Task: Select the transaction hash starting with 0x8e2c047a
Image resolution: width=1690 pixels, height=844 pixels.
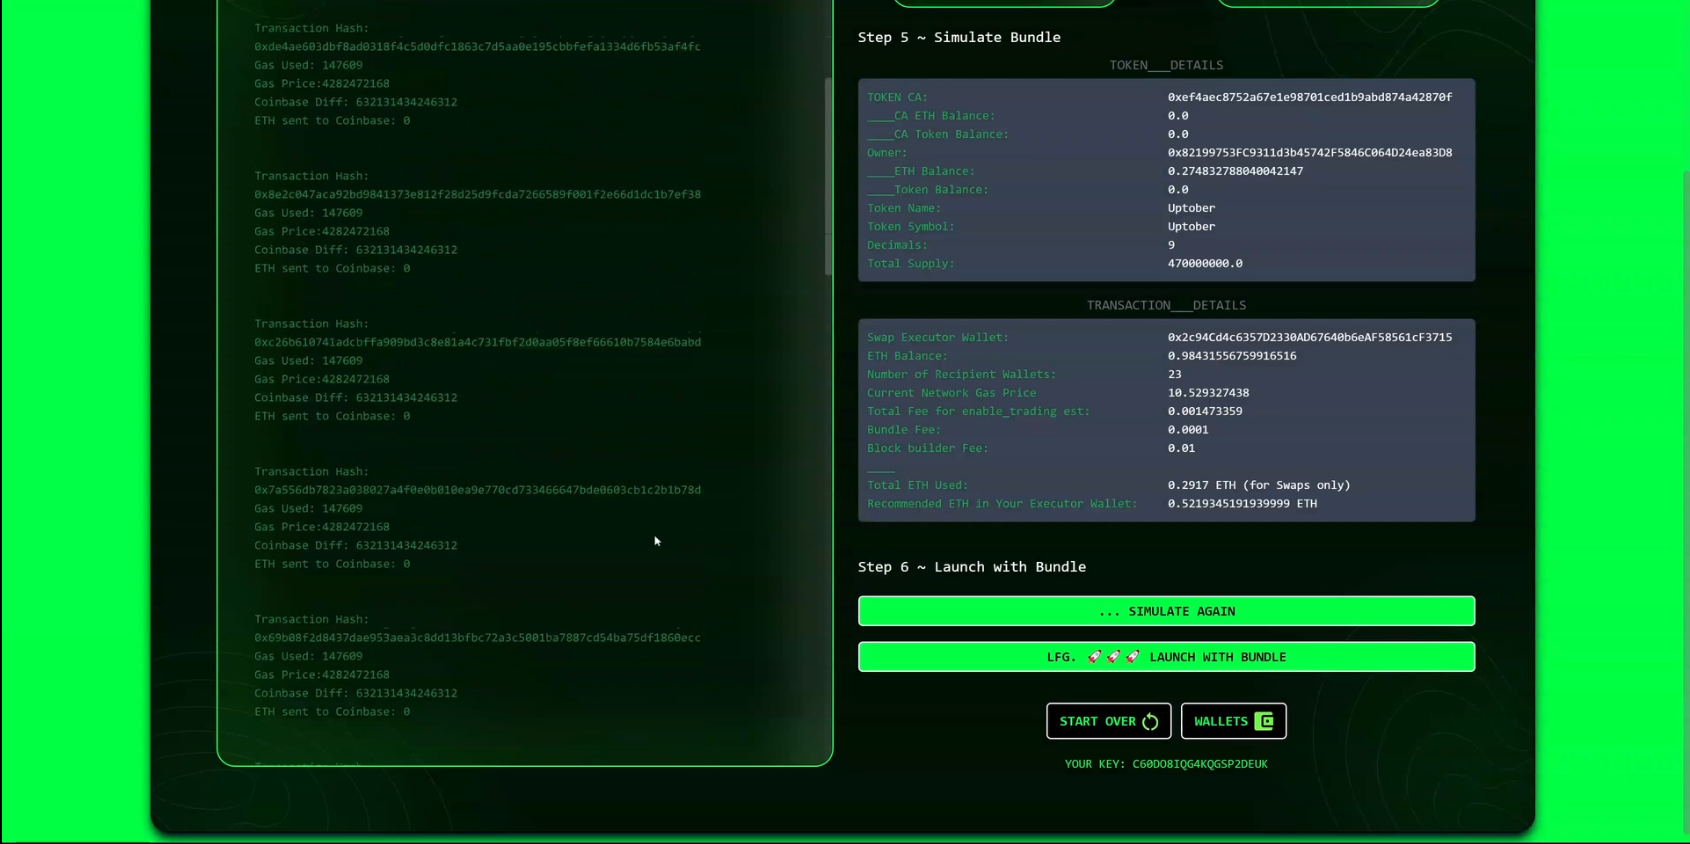Action: coord(477,195)
